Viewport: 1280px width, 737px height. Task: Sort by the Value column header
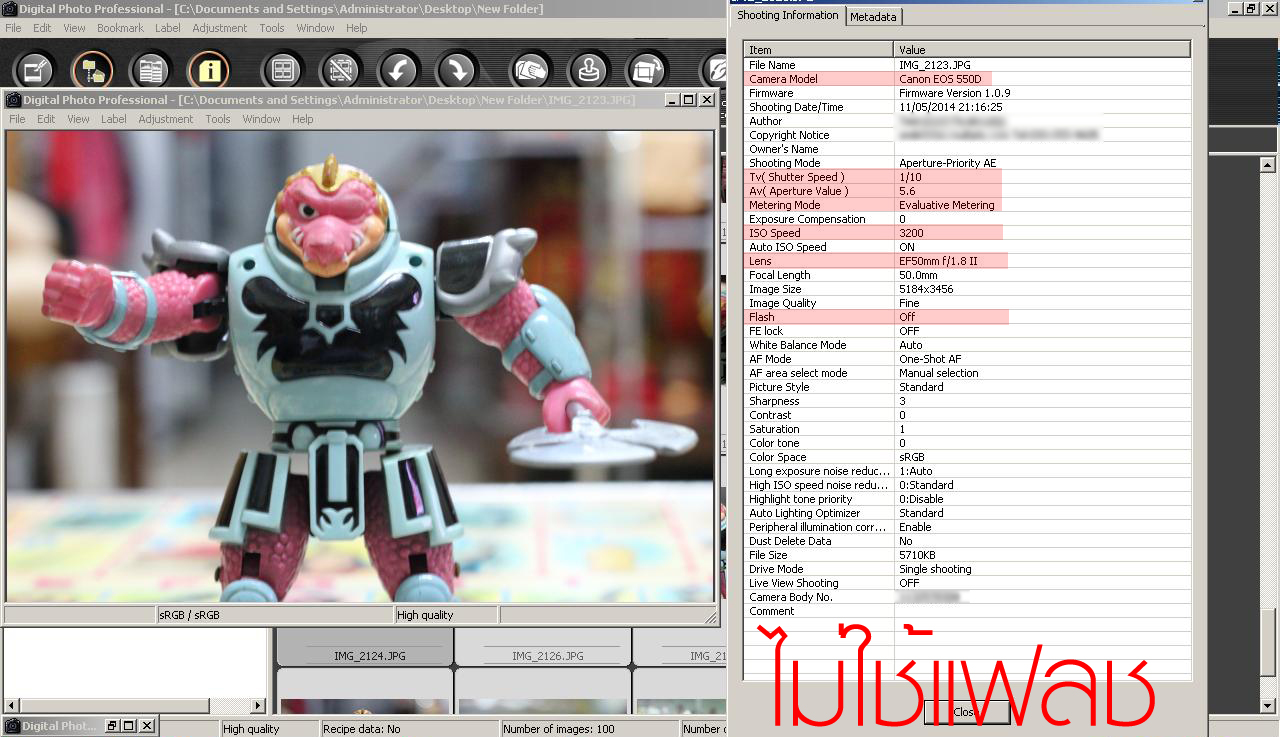(x=1041, y=49)
